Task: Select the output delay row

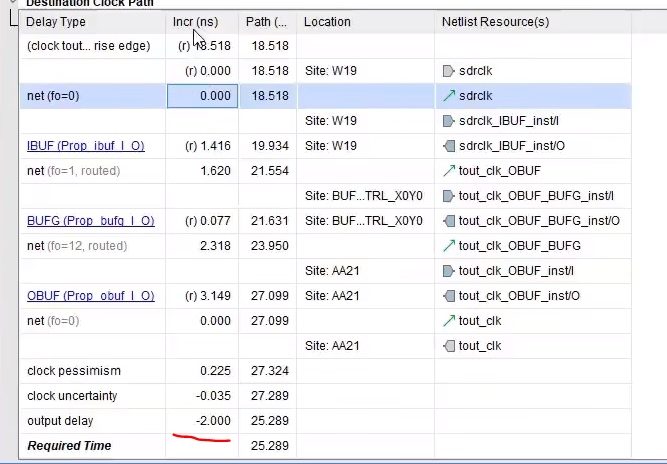Action: 325,421
